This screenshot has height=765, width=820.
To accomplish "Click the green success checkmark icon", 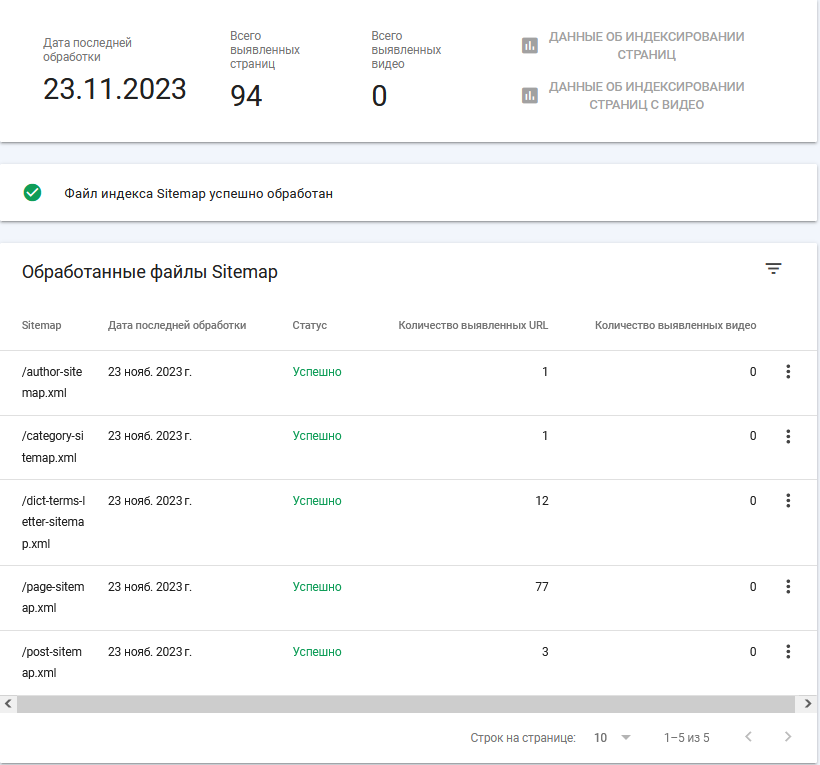I will [x=32, y=193].
